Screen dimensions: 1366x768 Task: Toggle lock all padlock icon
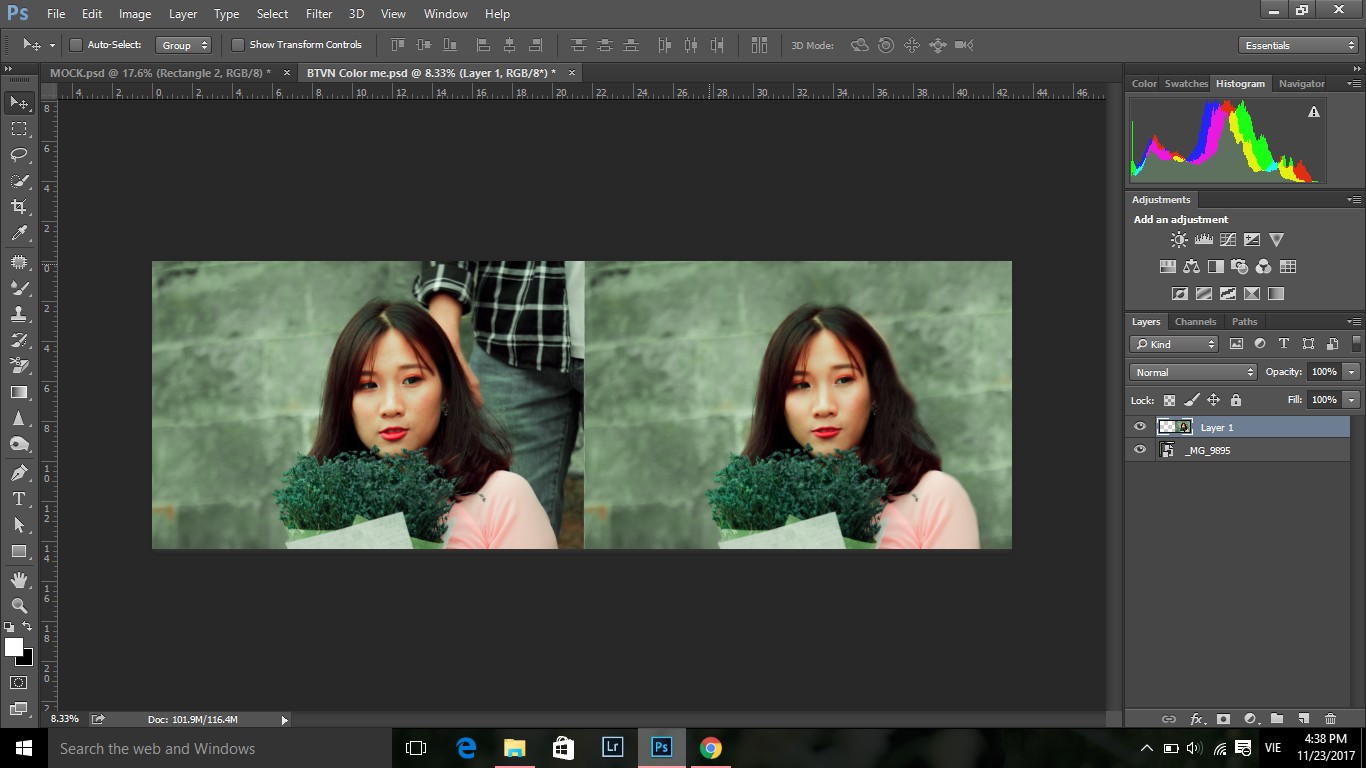[x=1236, y=400]
